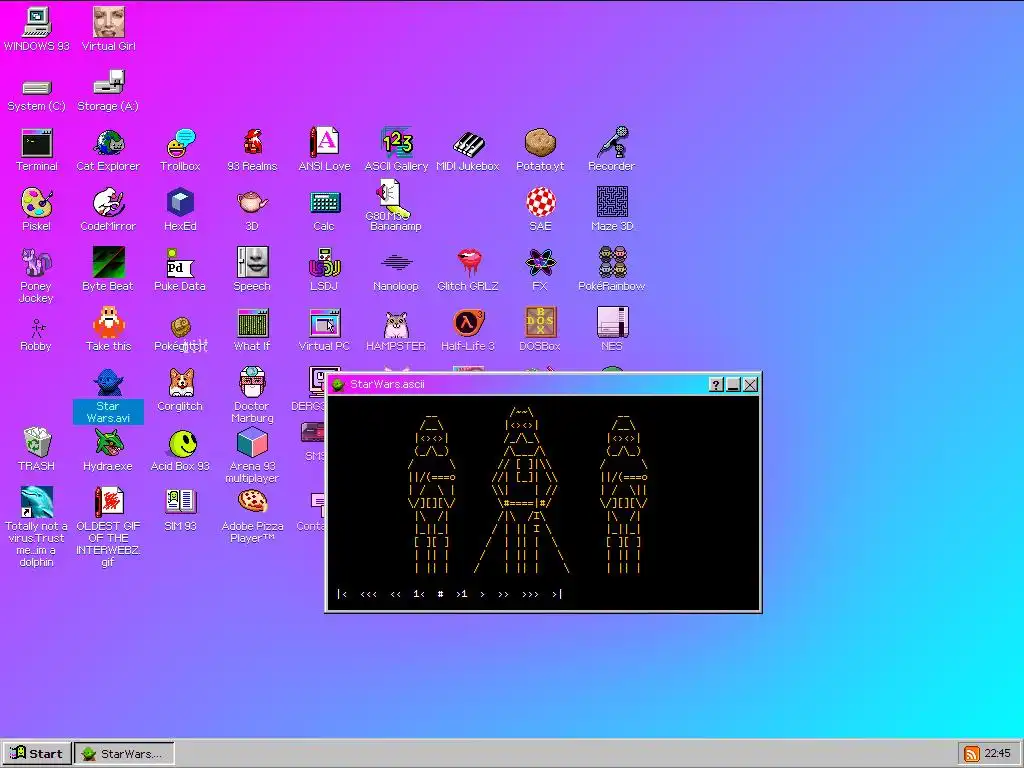Open the HAMPSTER icon
This screenshot has width=1024, height=768.
coord(396,330)
